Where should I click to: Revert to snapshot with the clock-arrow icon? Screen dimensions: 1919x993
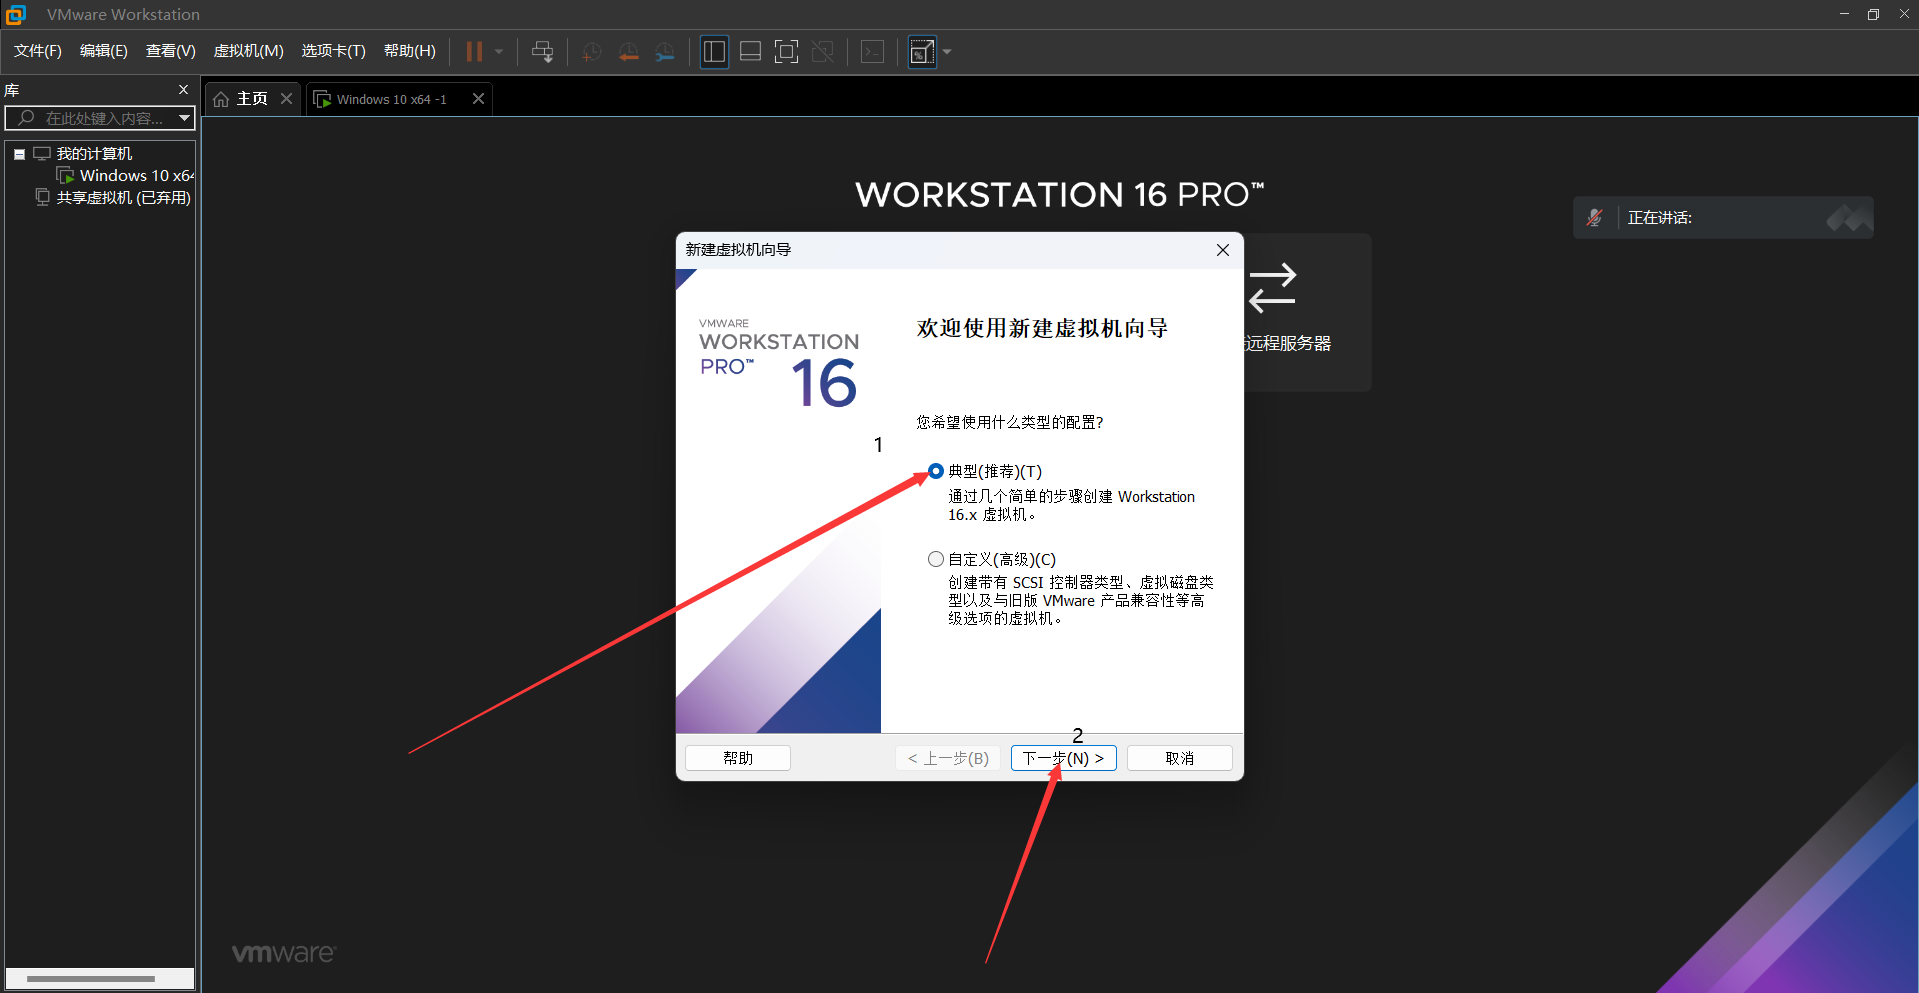[x=628, y=52]
